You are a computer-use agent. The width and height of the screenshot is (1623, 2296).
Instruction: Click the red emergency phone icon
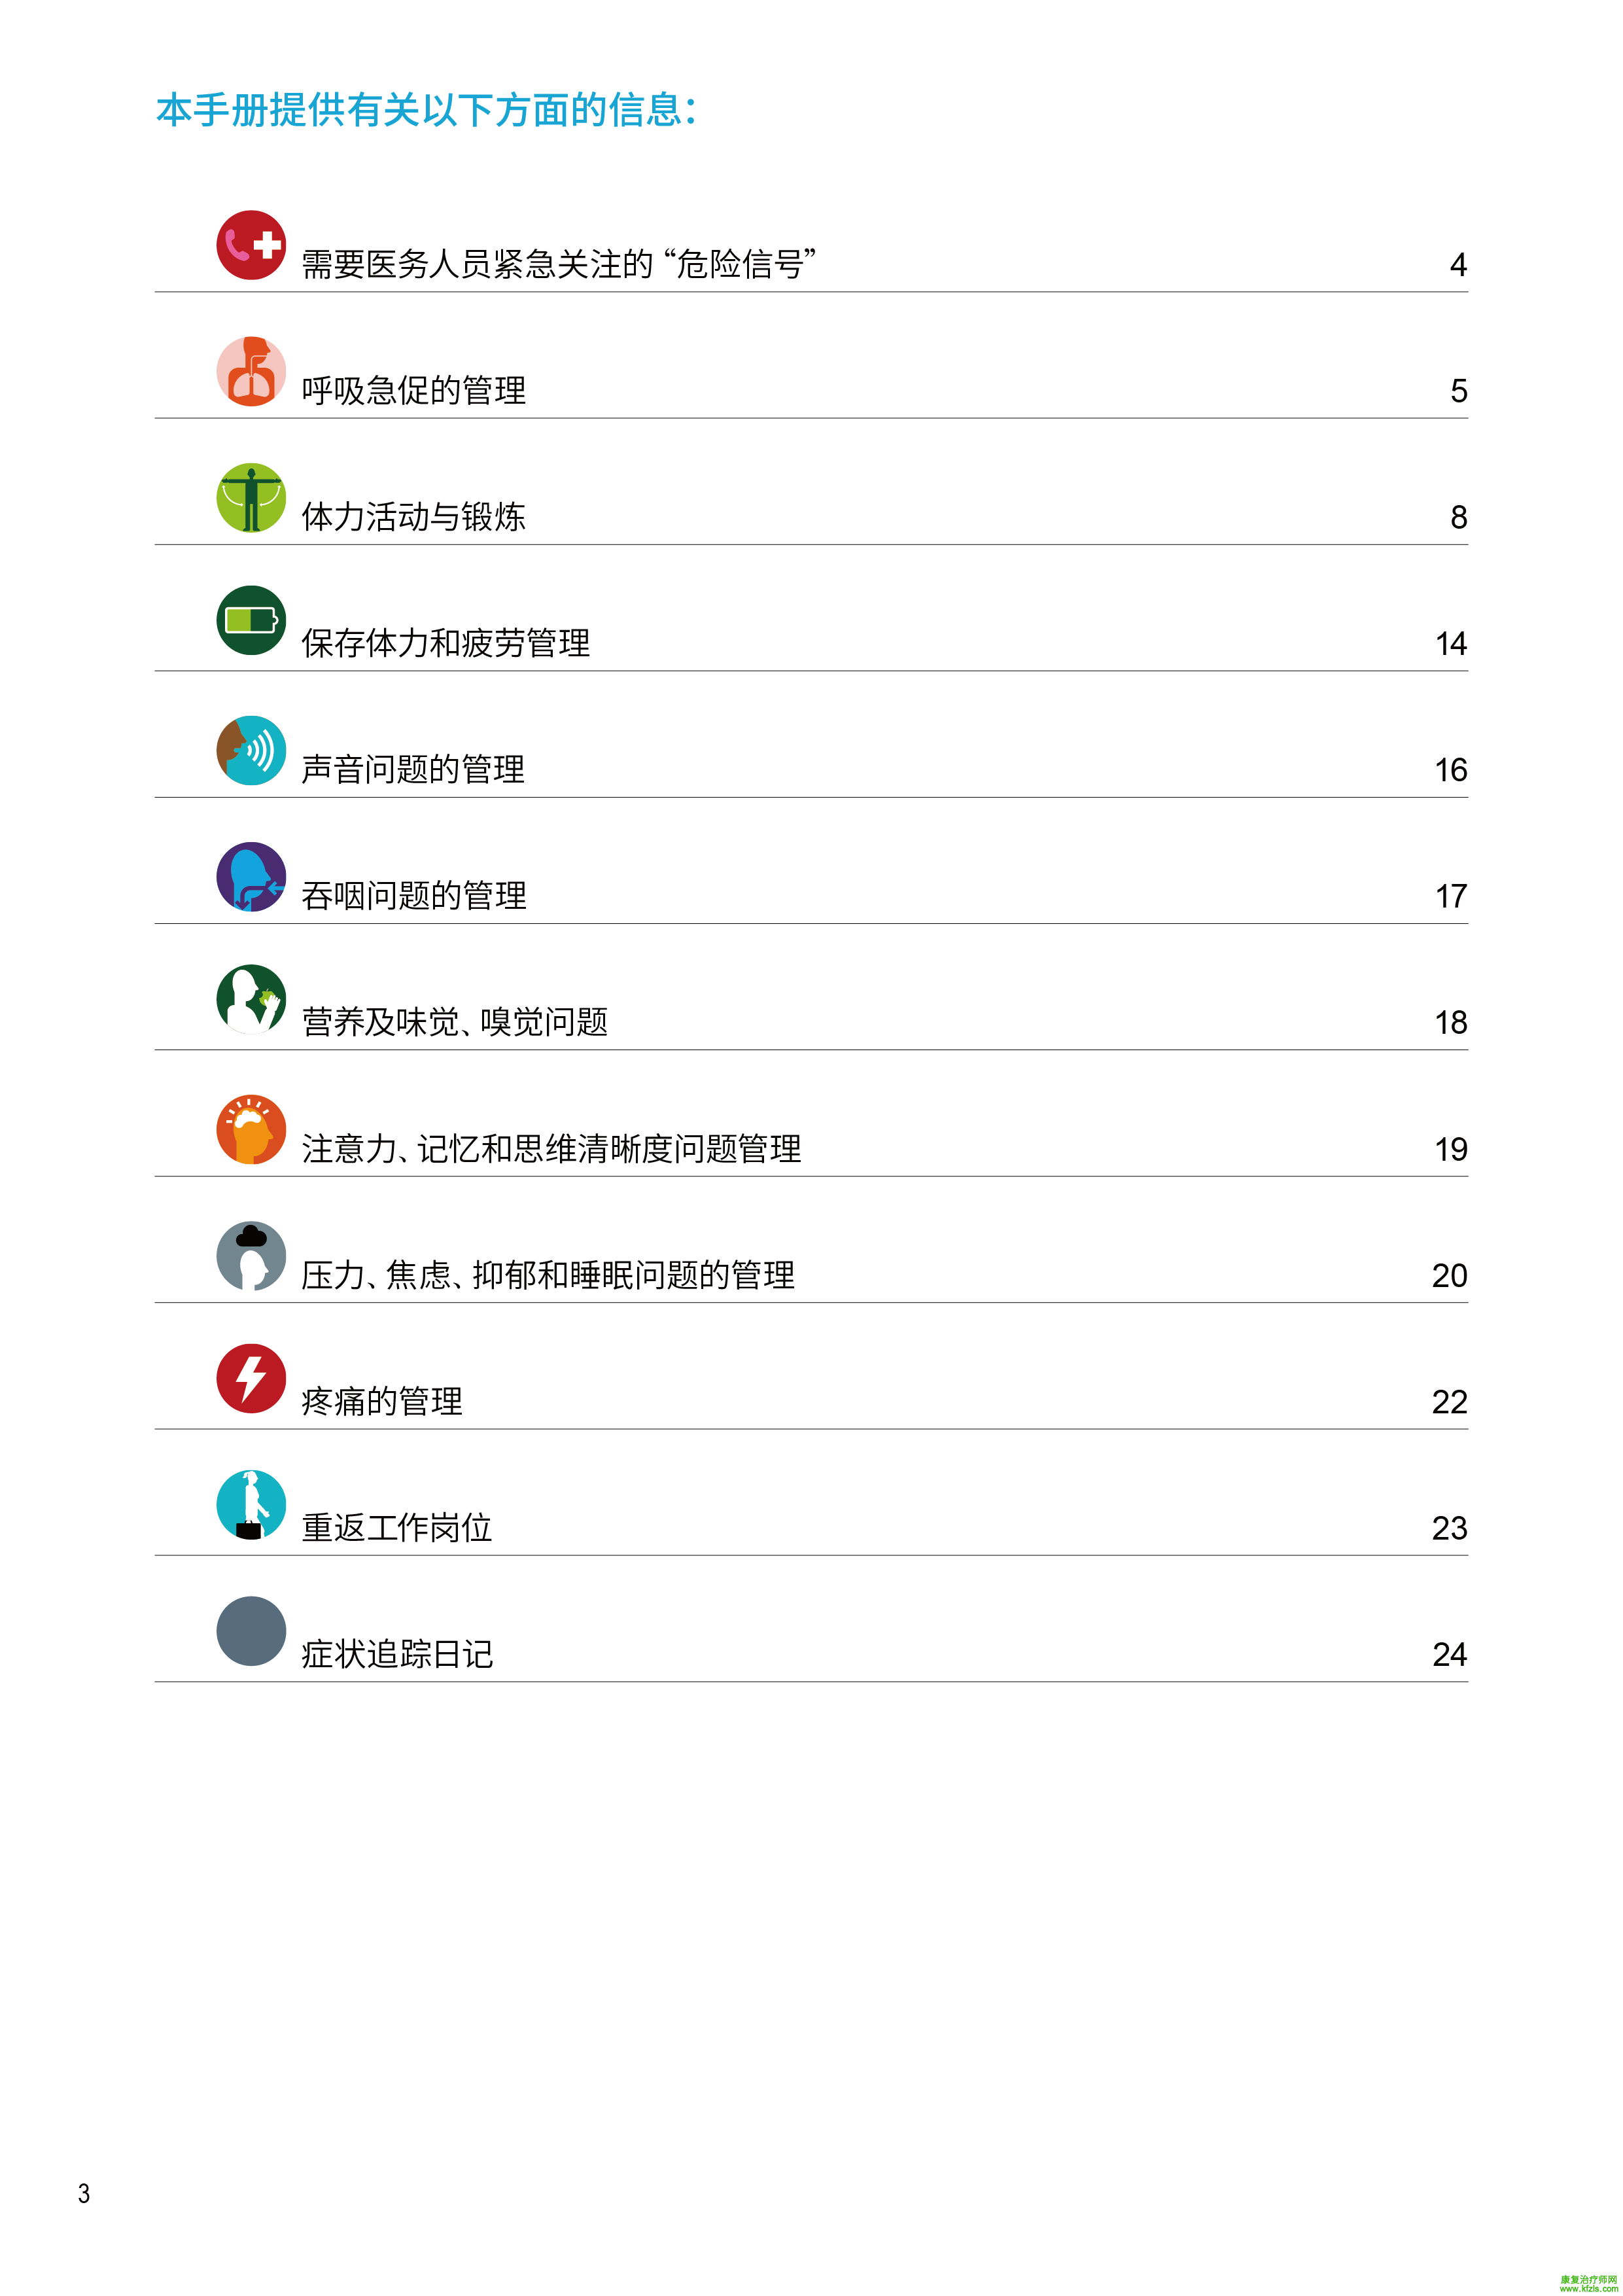251,245
